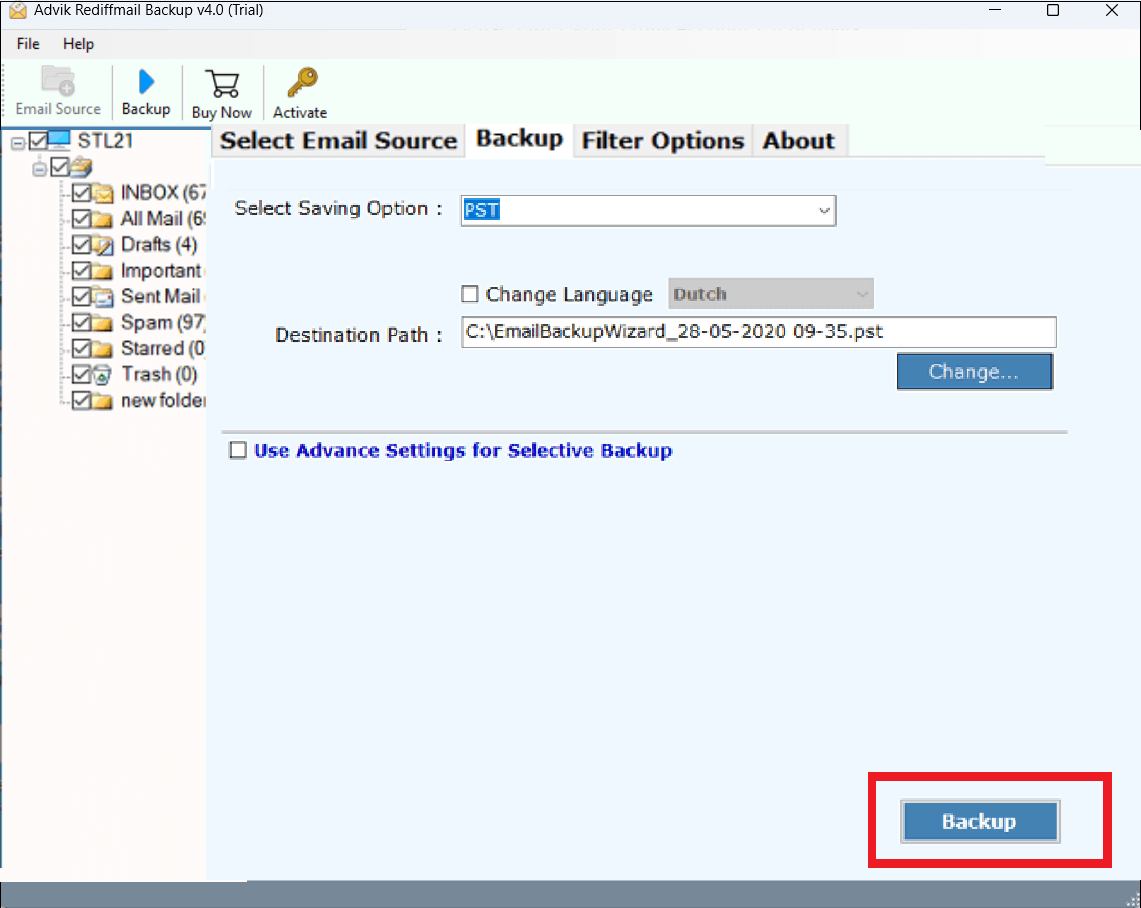Viewport: 1141px width, 908px height.
Task: Click the app envelope icon in title bar
Action: tap(17, 11)
